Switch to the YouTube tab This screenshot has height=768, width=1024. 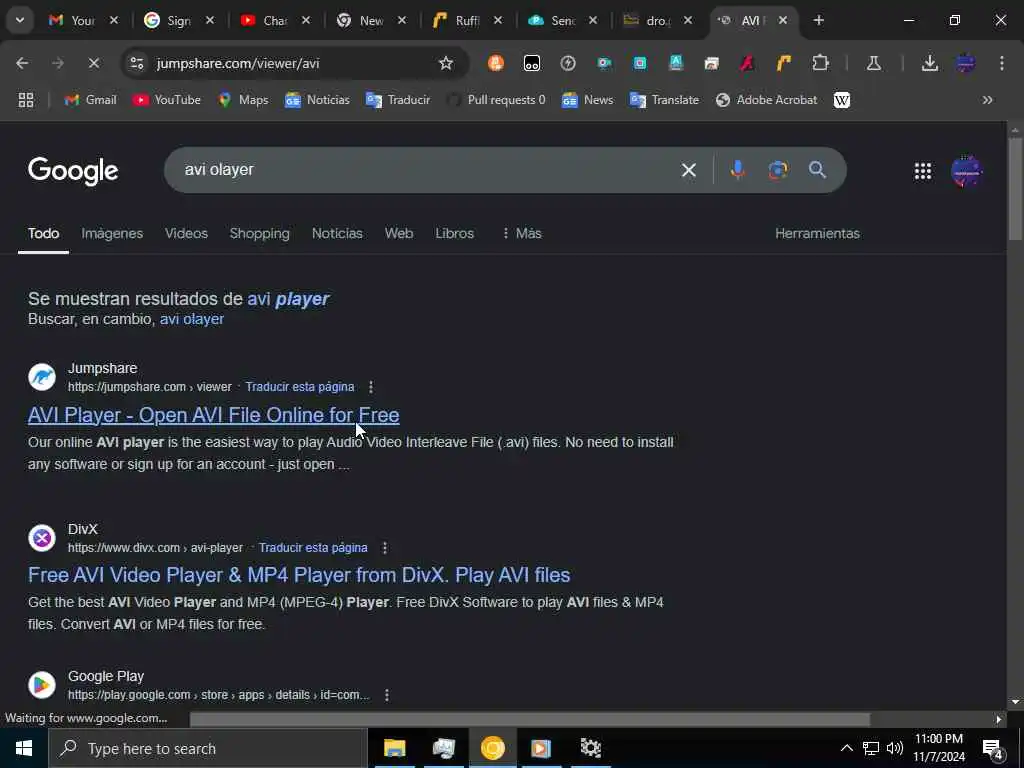(274, 20)
